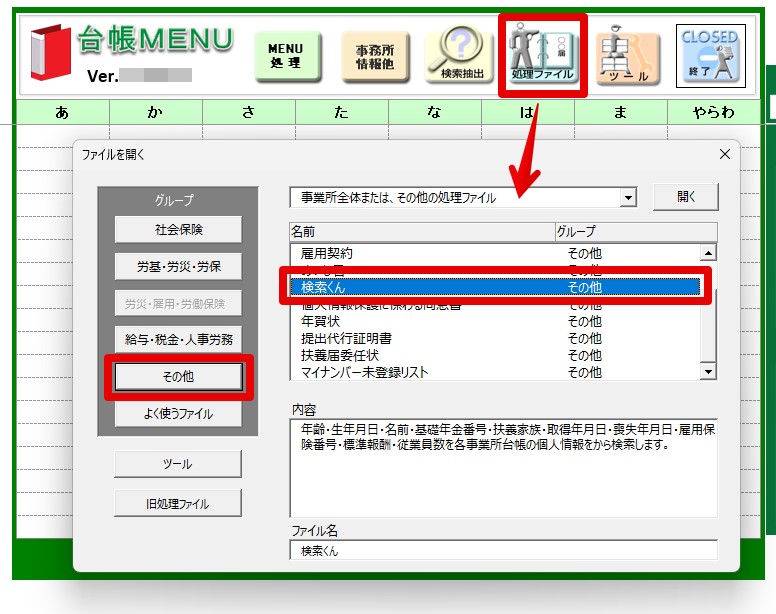776x614 pixels.
Task: Select the な index tab
Action: coord(435,113)
